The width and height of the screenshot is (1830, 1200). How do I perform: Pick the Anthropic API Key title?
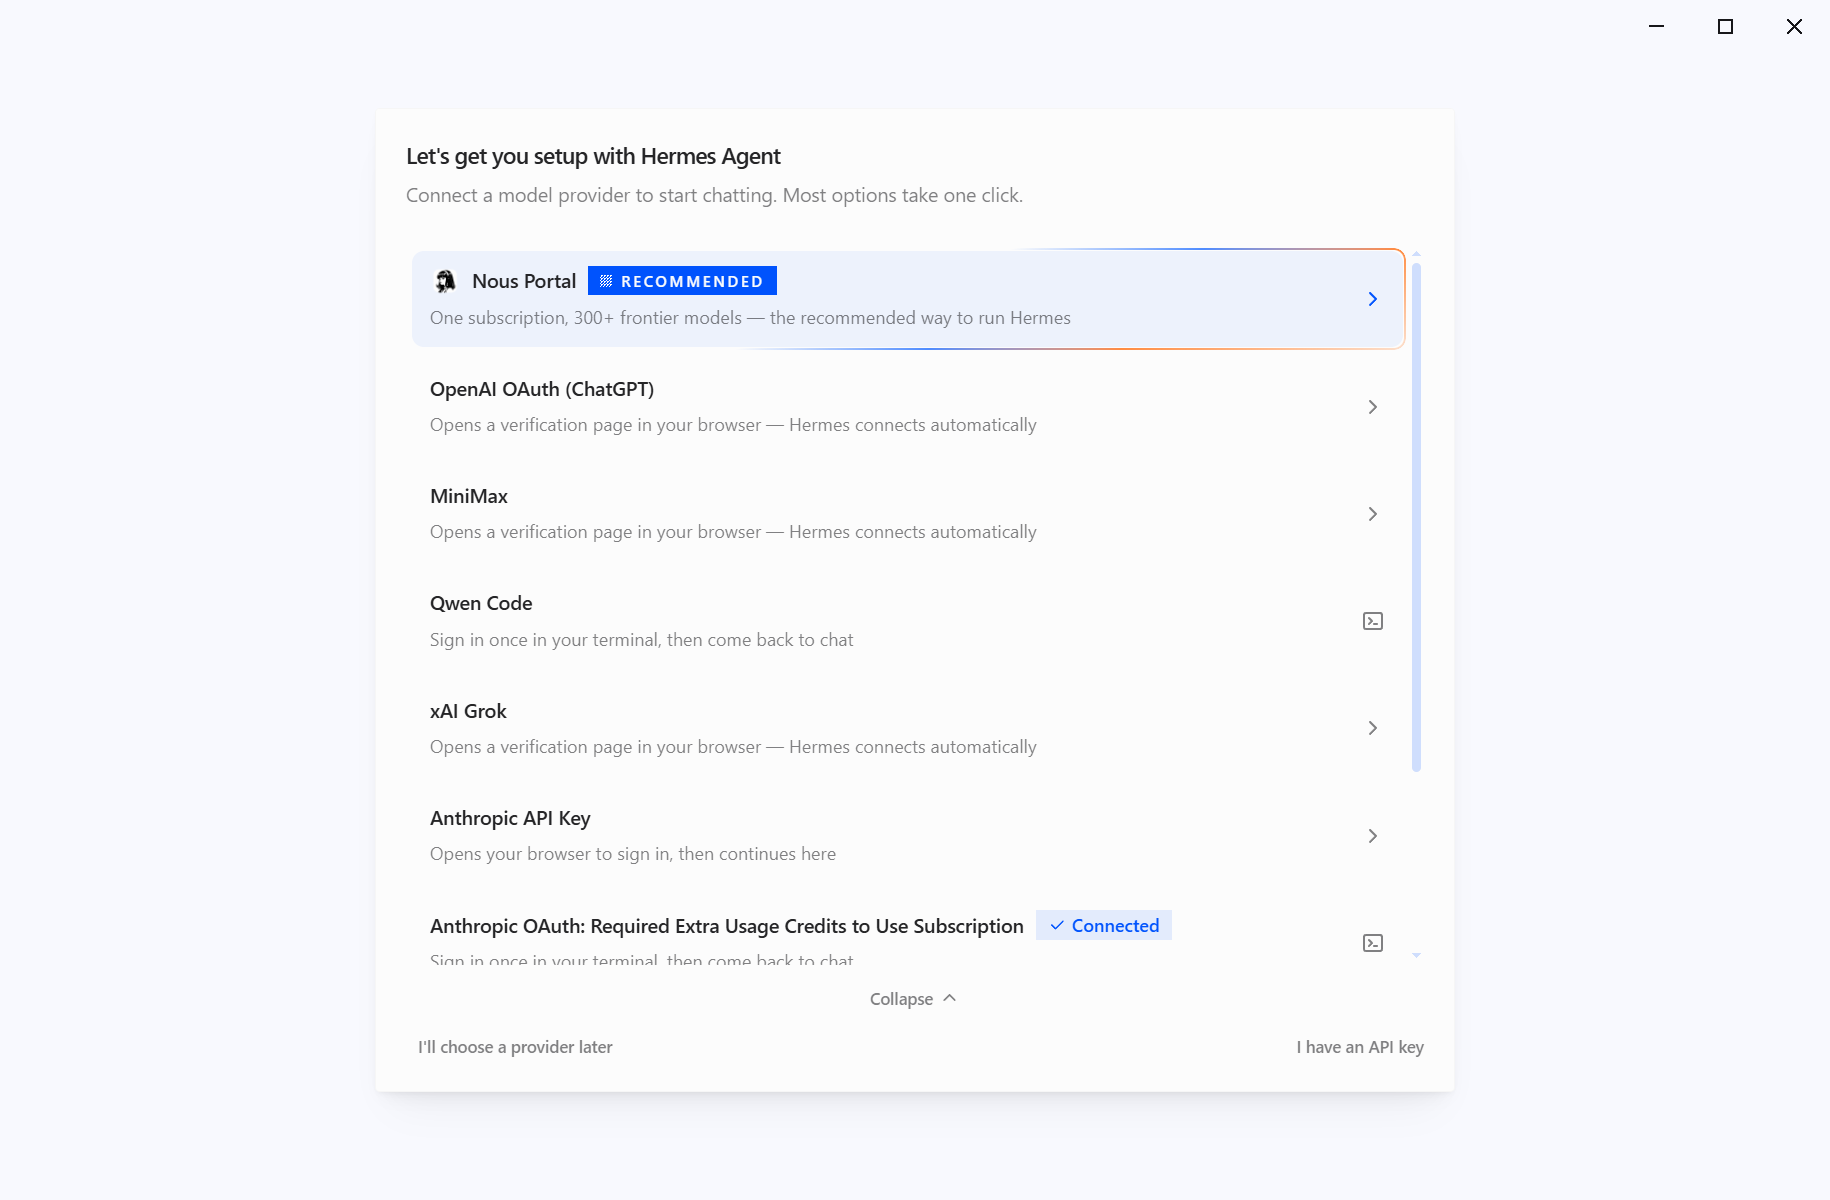click(510, 818)
